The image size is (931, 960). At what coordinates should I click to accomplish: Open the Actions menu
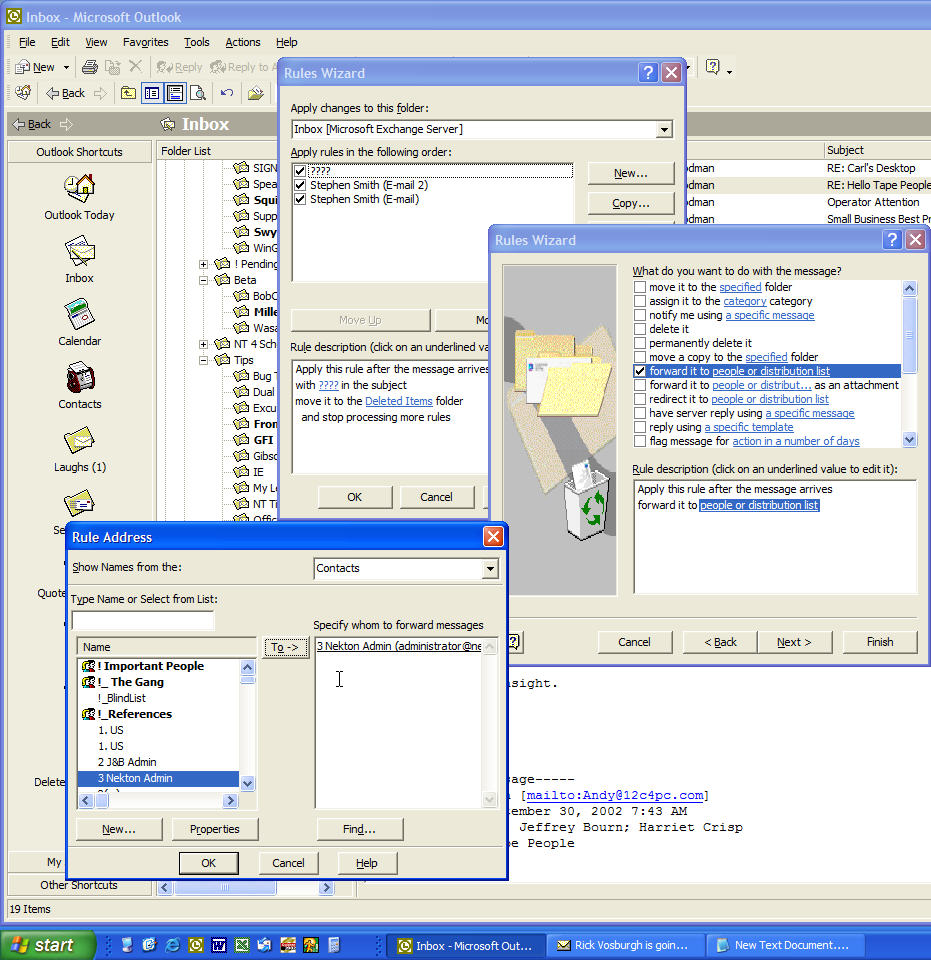[x=242, y=42]
